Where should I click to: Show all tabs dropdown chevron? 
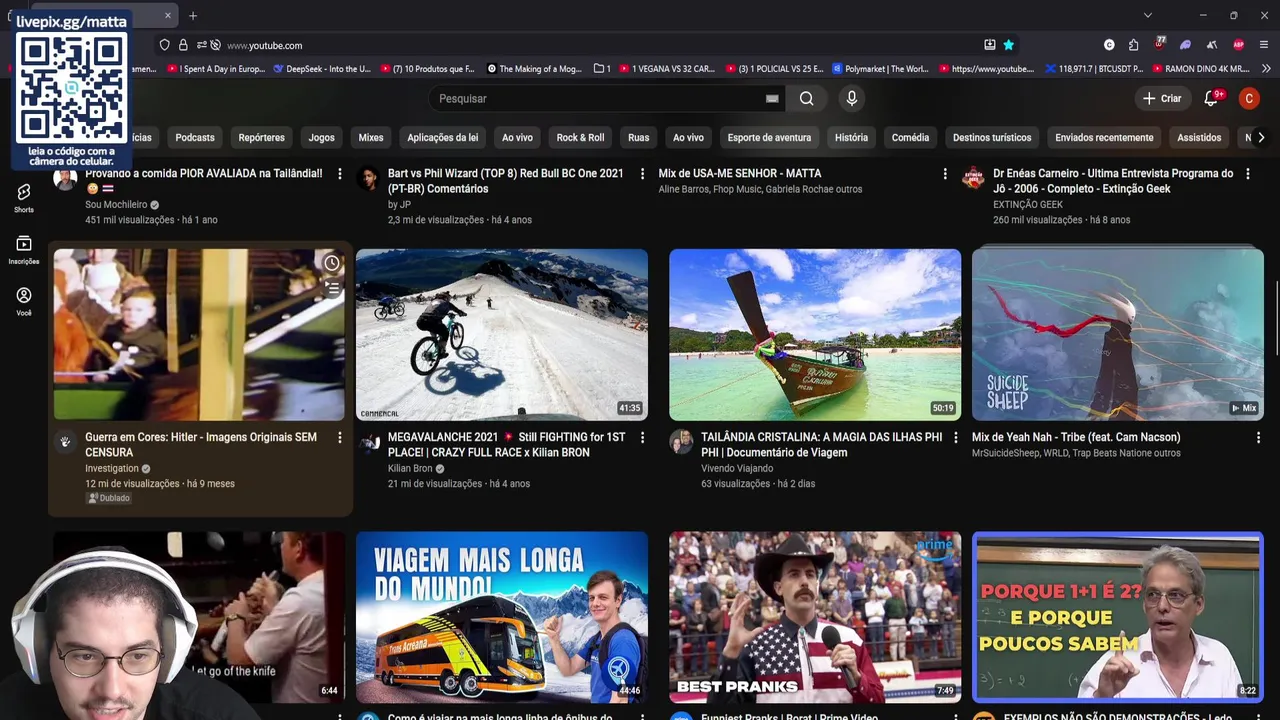click(x=1148, y=15)
